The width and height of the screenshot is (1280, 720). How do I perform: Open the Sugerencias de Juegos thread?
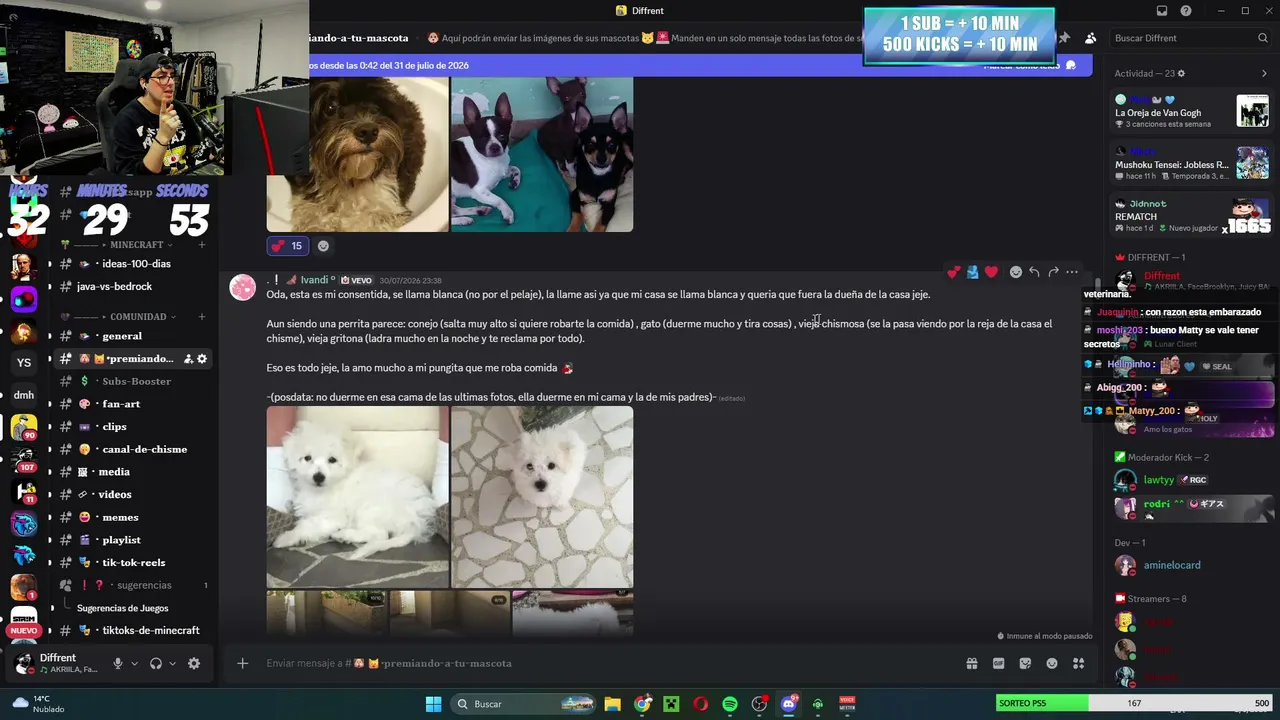pyautogui.click(x=122, y=608)
